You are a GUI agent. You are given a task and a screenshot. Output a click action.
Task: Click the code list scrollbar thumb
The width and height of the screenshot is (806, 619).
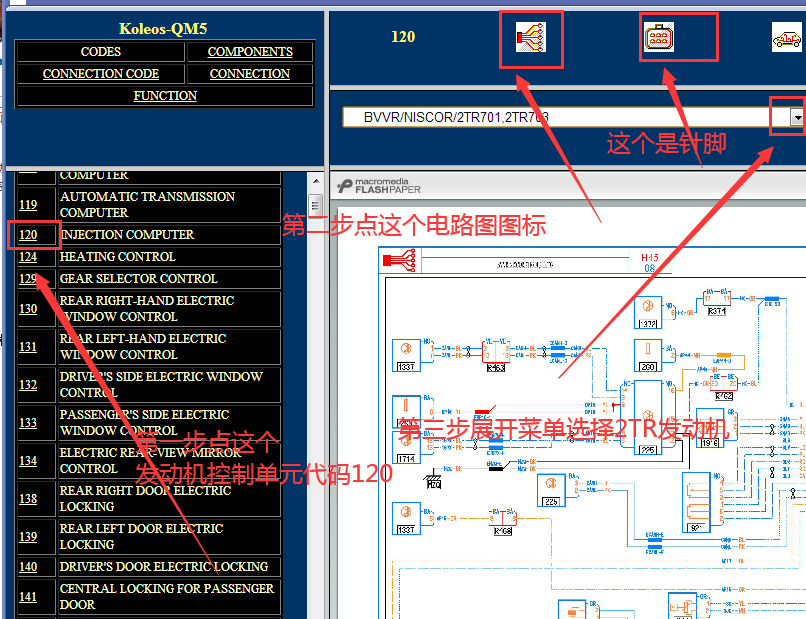(316, 207)
